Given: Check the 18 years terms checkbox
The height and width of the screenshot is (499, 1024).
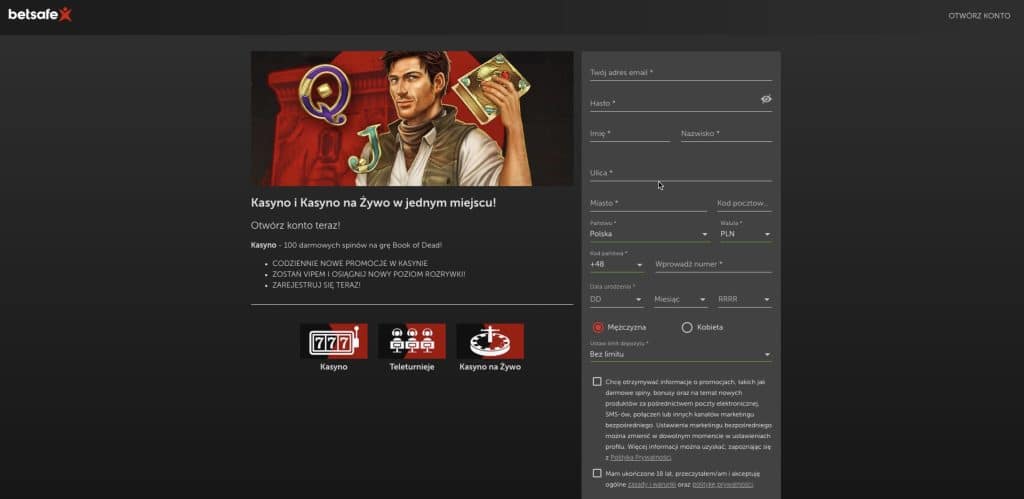Looking at the screenshot, I should point(597,473).
